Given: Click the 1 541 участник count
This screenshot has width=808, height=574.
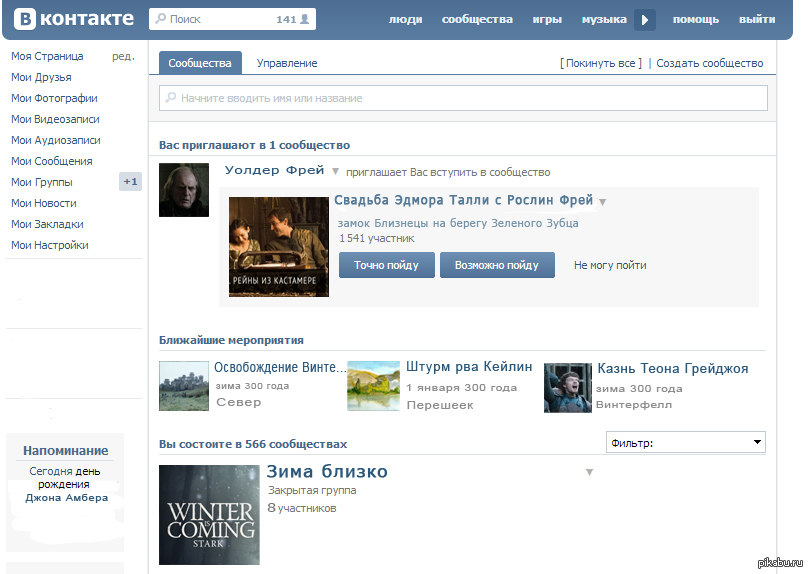Looking at the screenshot, I should [377, 238].
